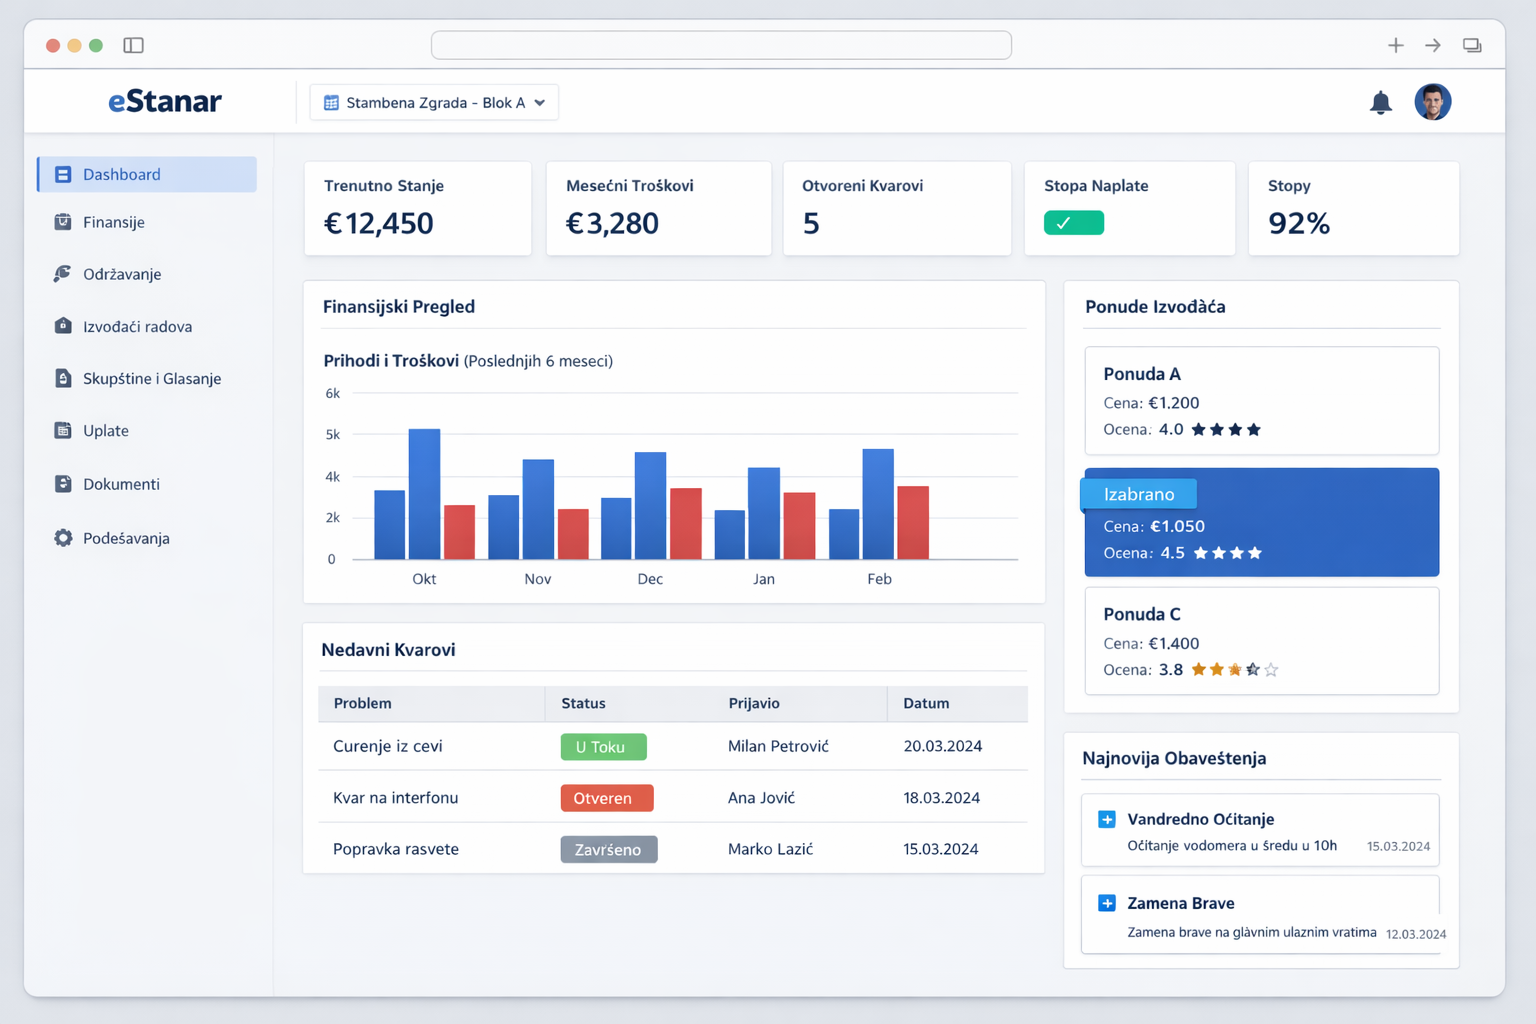Select the Finansije sidebar icon
This screenshot has width=1536, height=1024.
pyautogui.click(x=62, y=222)
